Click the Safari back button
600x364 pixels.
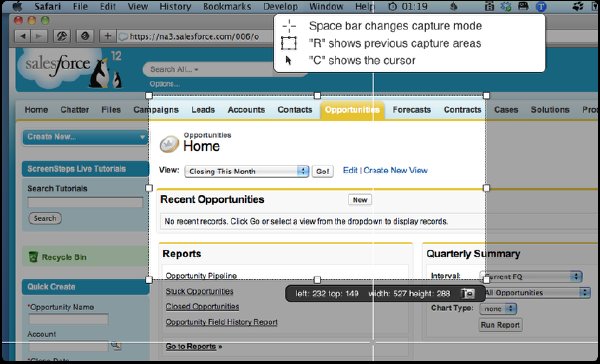(23, 36)
